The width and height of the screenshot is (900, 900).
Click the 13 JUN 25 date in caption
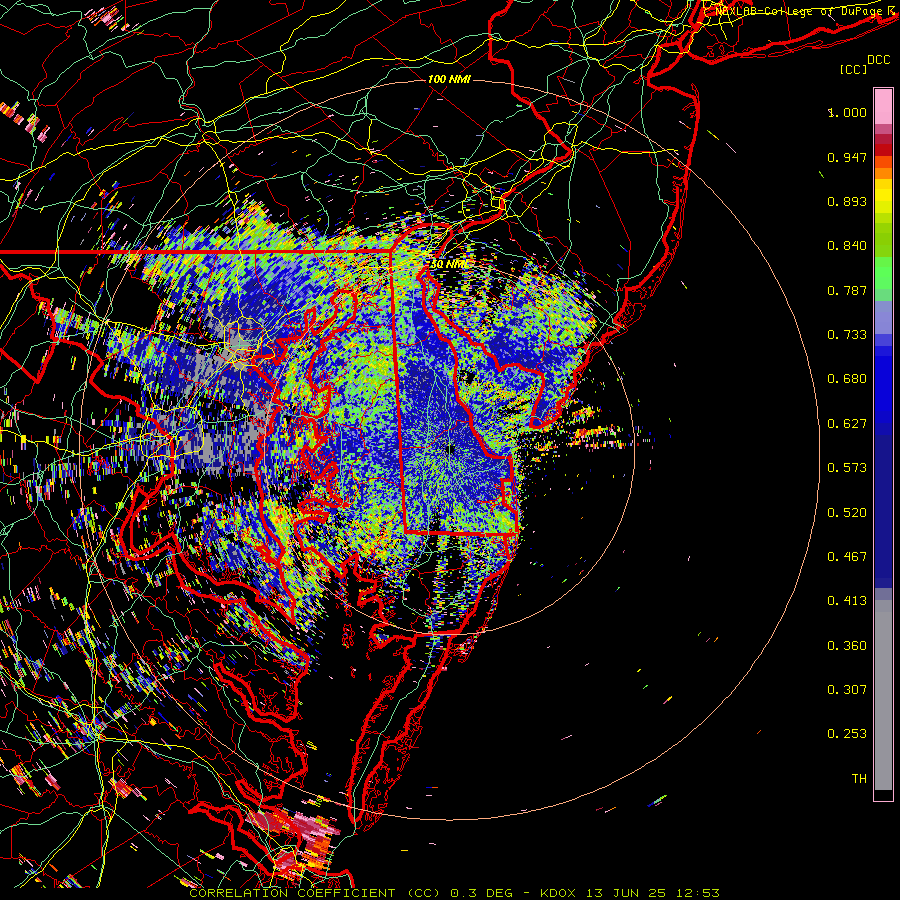point(626,893)
